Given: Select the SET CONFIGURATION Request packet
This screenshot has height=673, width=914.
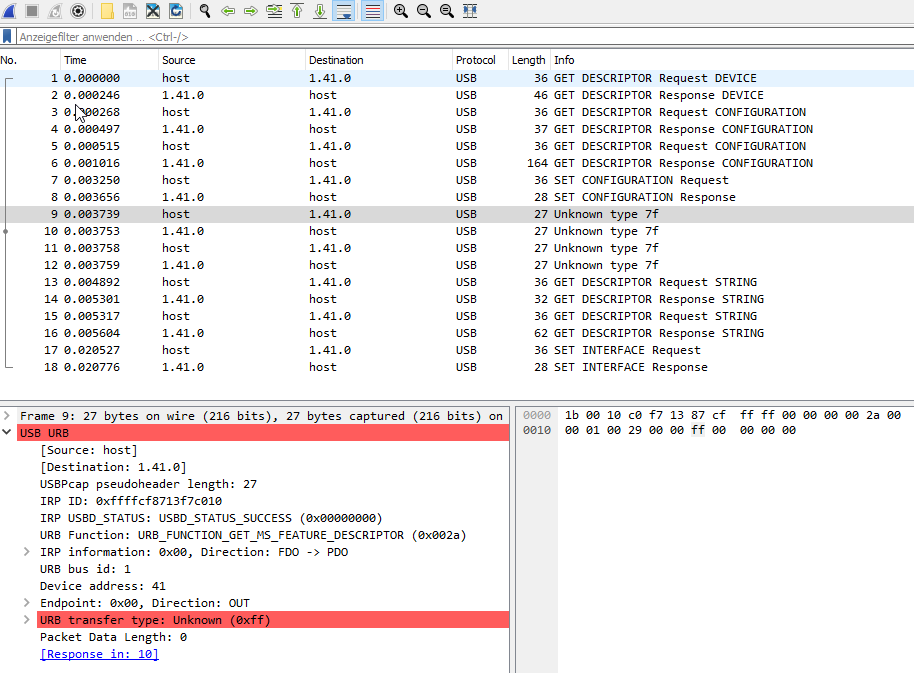Looking at the screenshot, I should click(300, 179).
